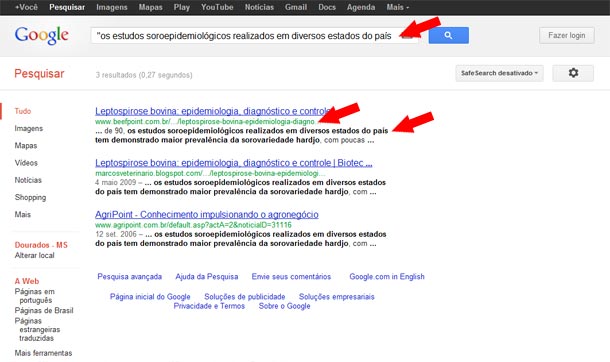Select the Tudo filter in sidebar
This screenshot has width=610, height=362.
pos(23,111)
